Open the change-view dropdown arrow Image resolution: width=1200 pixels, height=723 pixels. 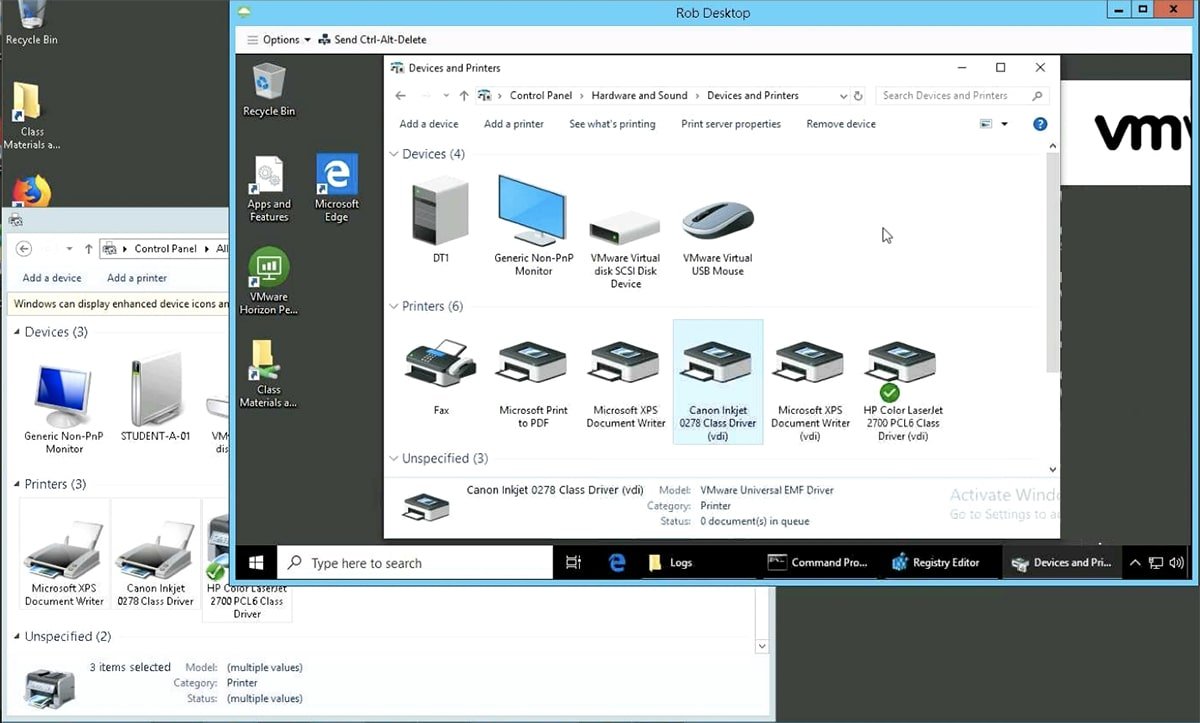coord(1005,123)
